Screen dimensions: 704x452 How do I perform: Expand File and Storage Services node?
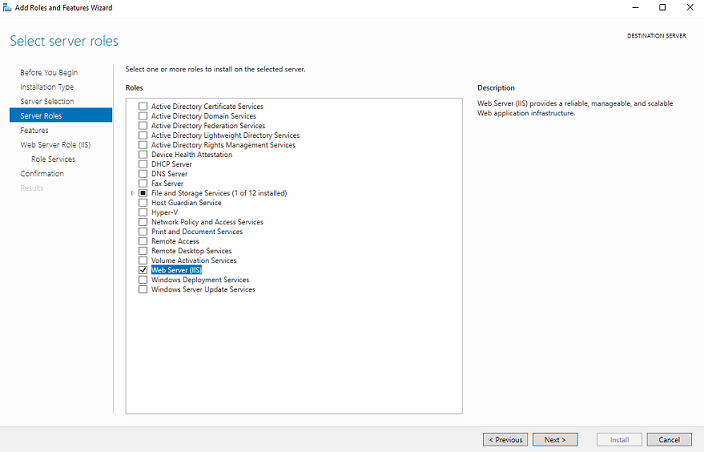click(132, 193)
